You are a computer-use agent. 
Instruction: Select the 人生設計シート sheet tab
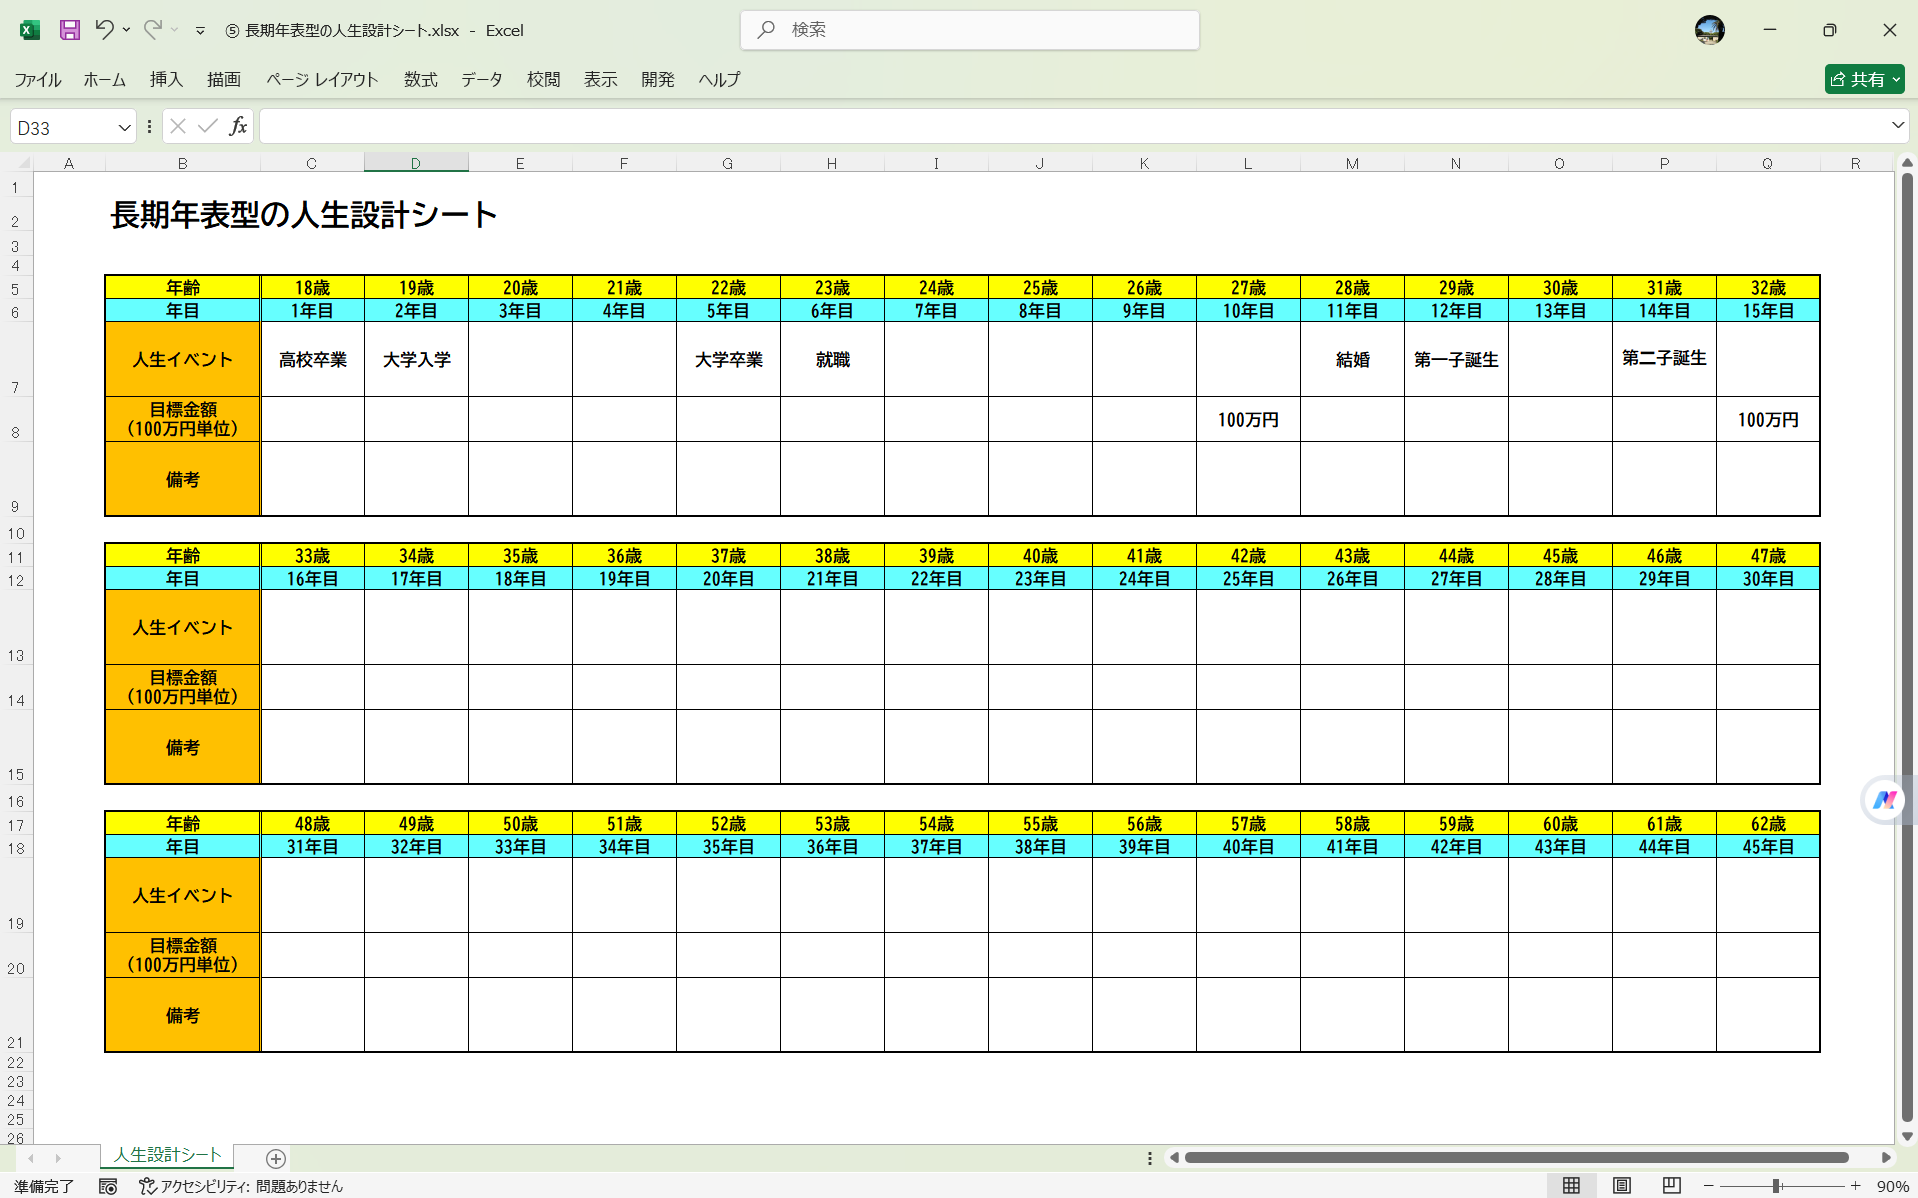coord(166,1155)
